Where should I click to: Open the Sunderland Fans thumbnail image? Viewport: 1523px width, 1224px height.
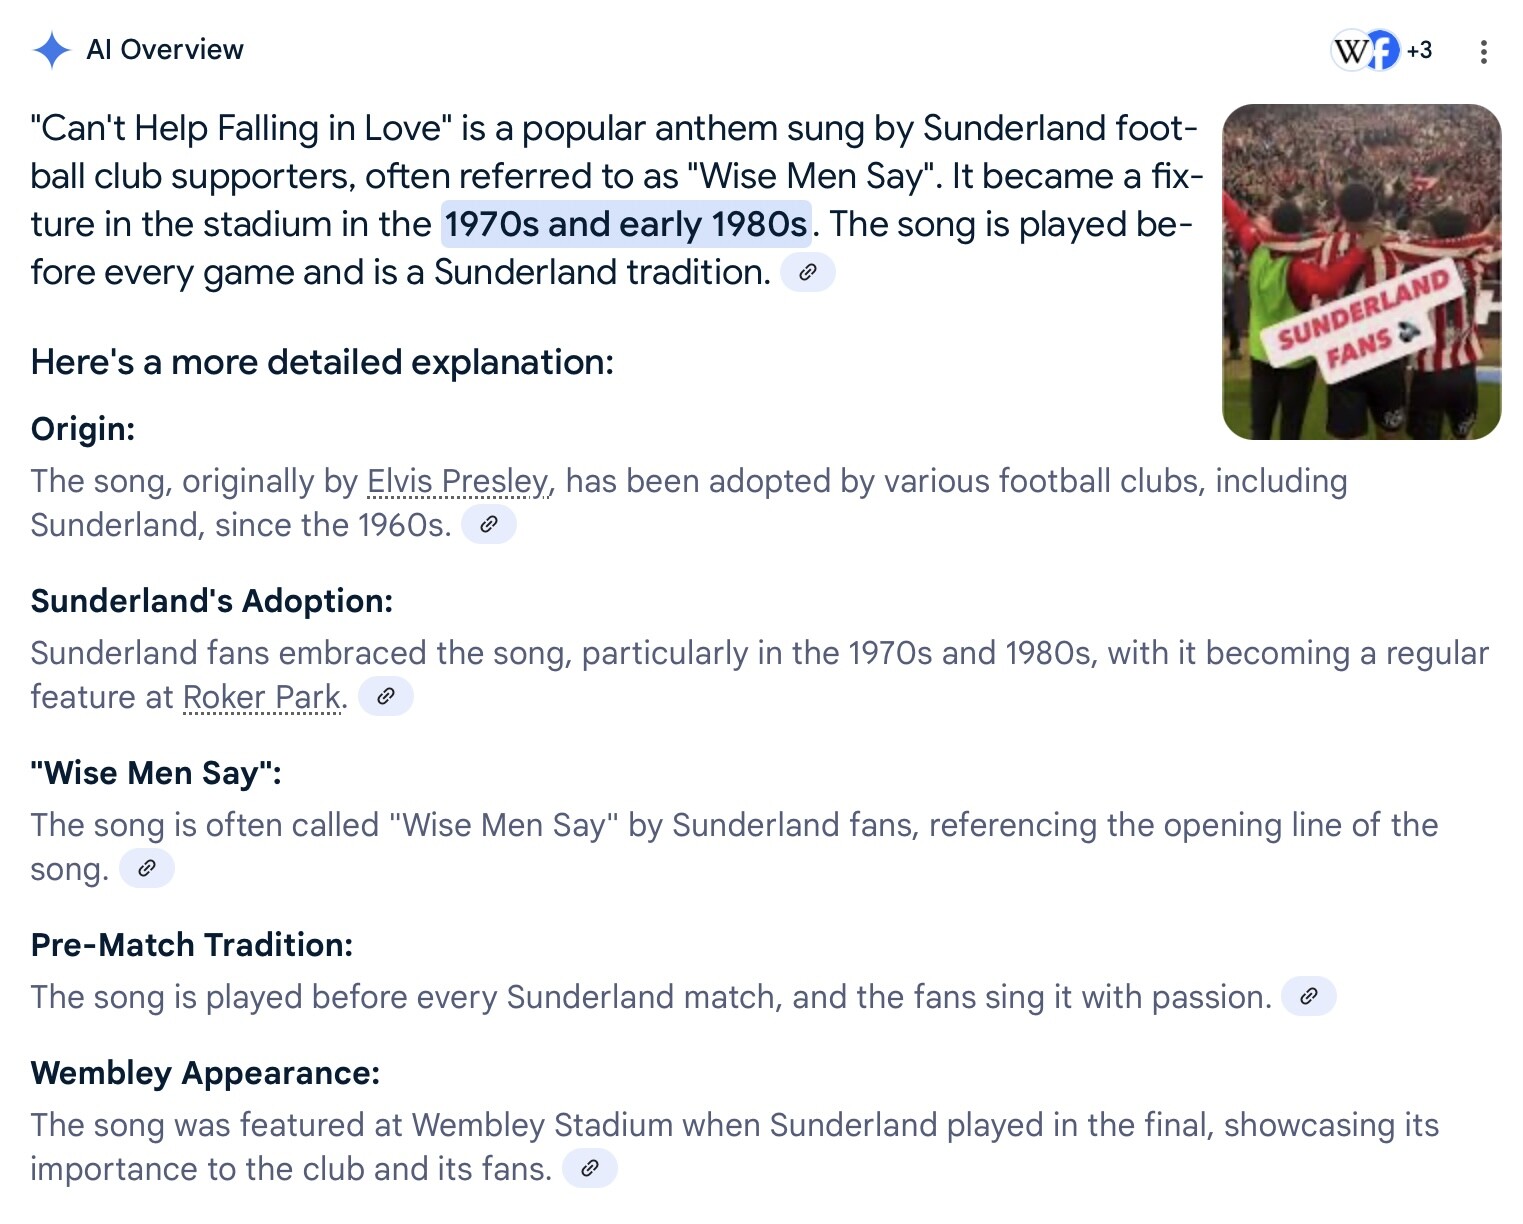tap(1361, 272)
